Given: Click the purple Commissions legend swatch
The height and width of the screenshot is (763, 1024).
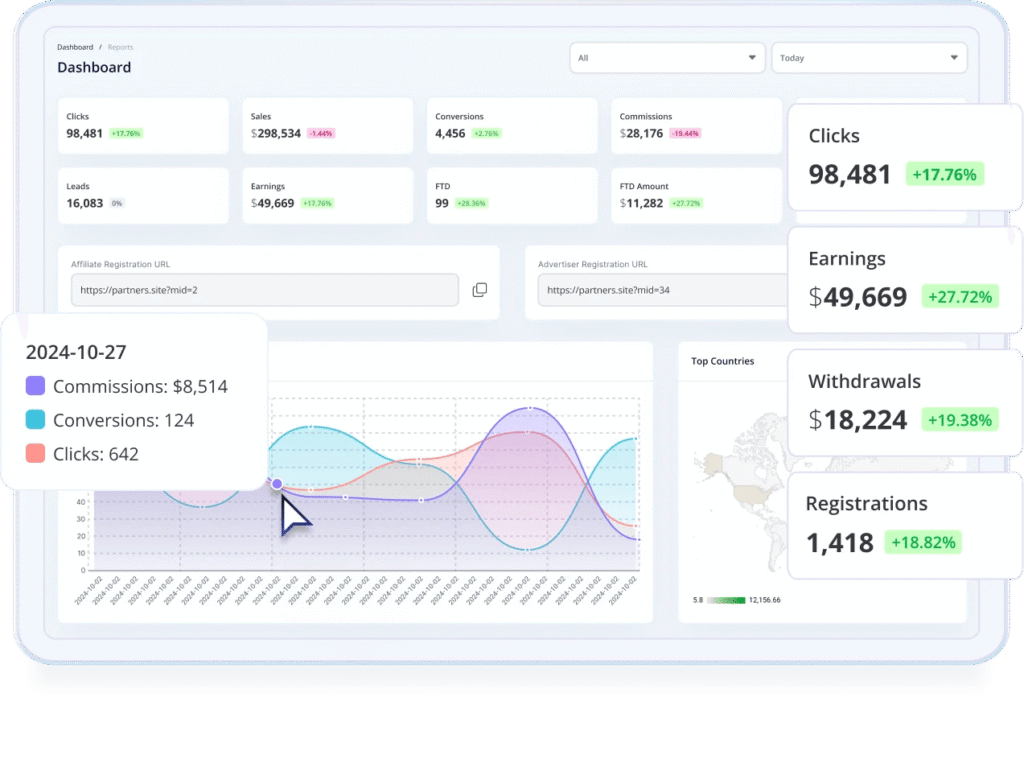Looking at the screenshot, I should pyautogui.click(x=35, y=386).
